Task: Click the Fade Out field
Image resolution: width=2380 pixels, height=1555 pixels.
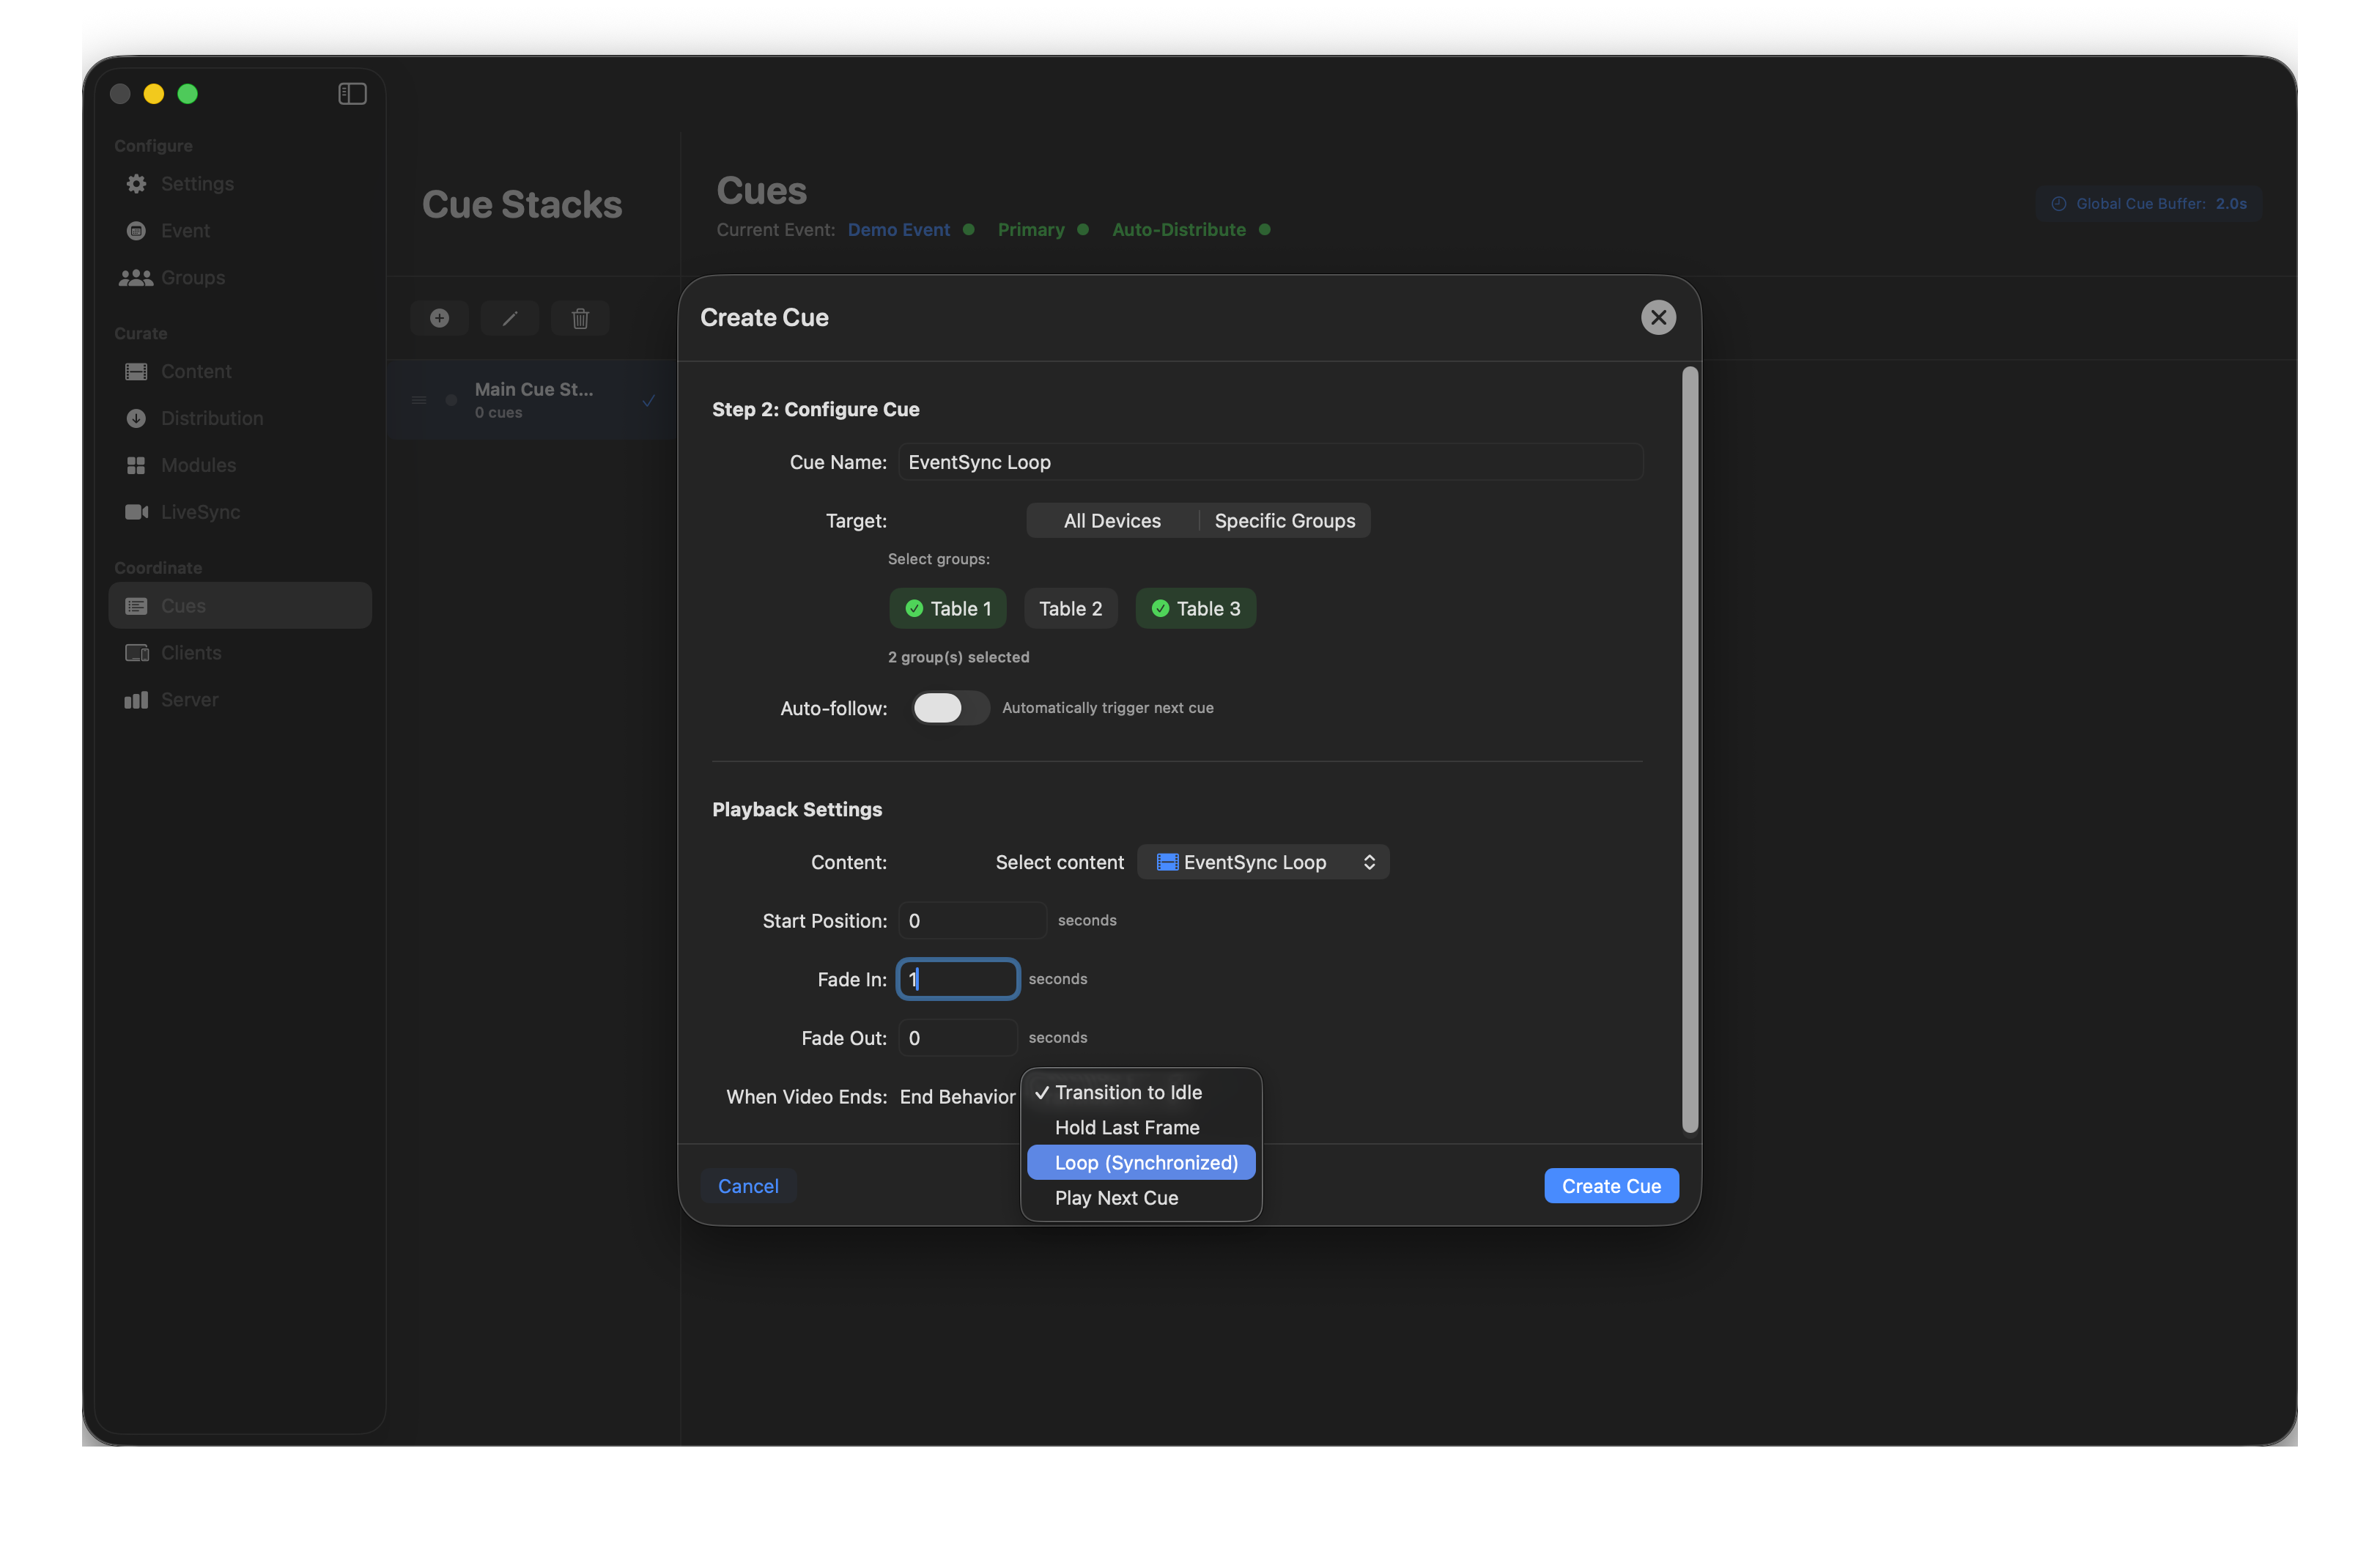Action: (958, 1038)
